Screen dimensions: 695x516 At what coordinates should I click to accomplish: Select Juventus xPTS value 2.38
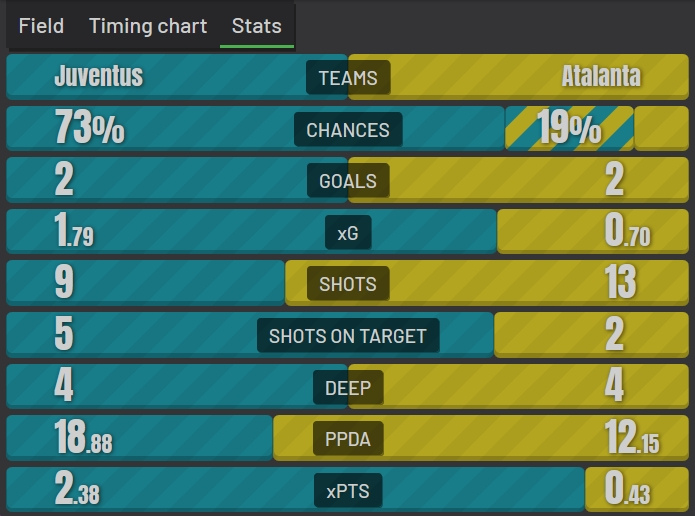point(77,488)
